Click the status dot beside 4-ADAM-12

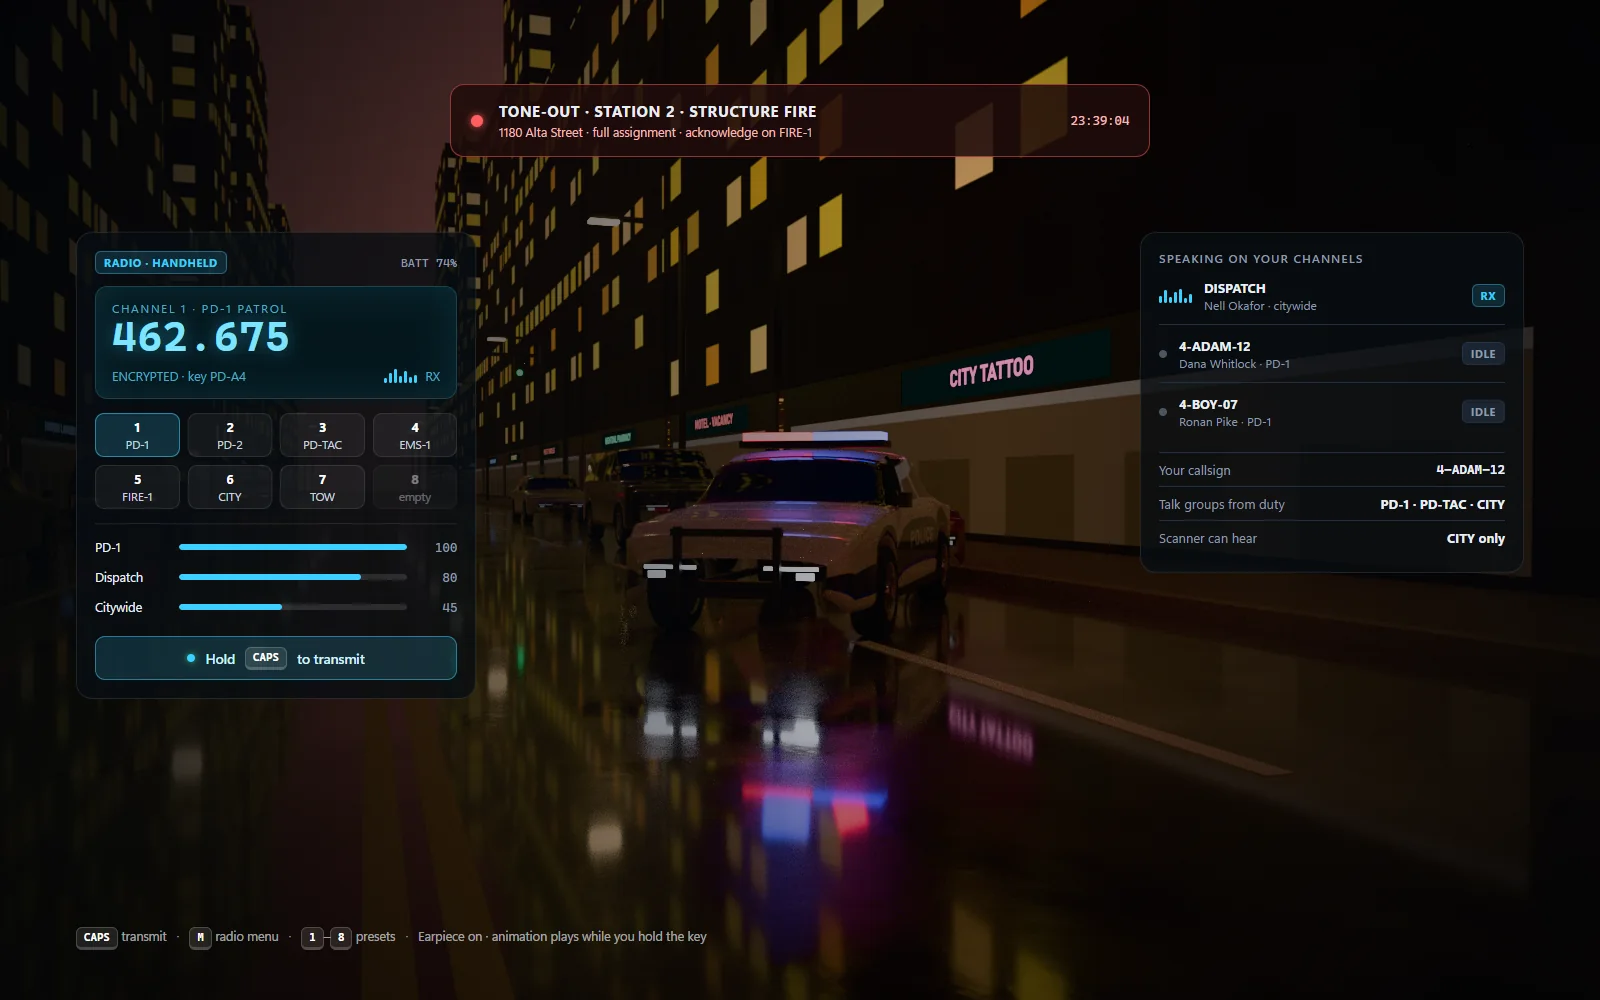pos(1163,354)
